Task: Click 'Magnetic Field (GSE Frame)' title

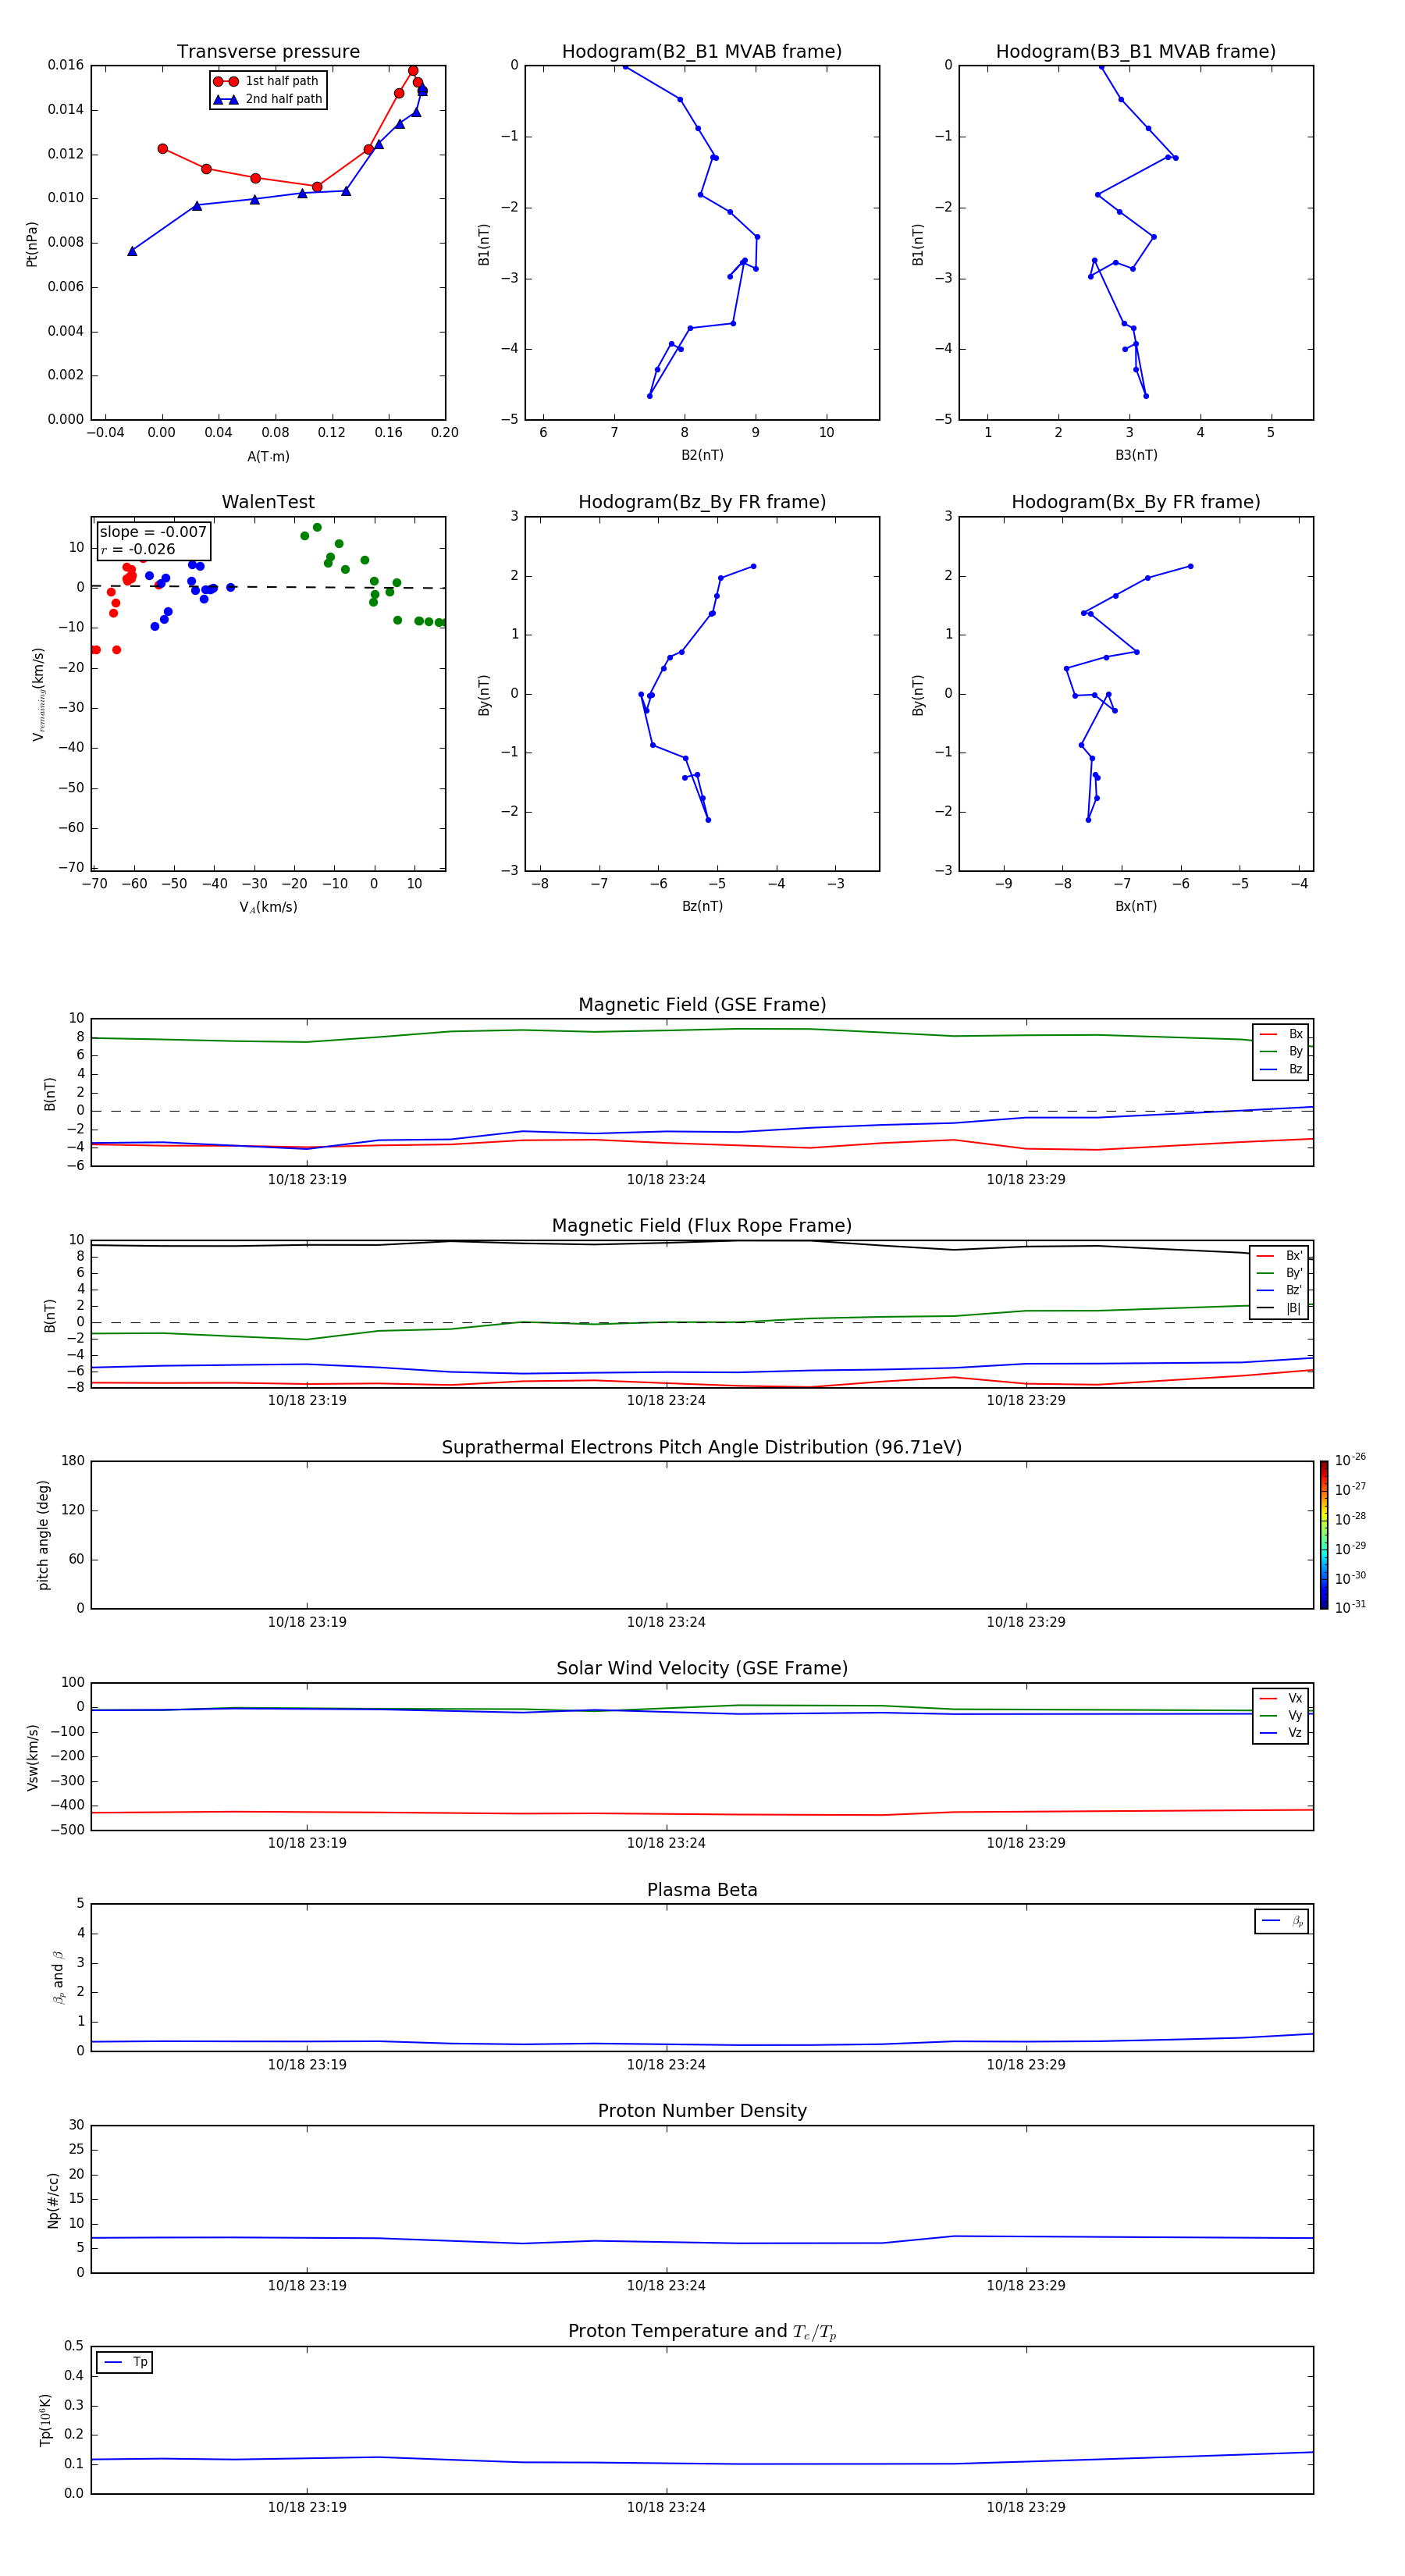Action: click(702, 1005)
